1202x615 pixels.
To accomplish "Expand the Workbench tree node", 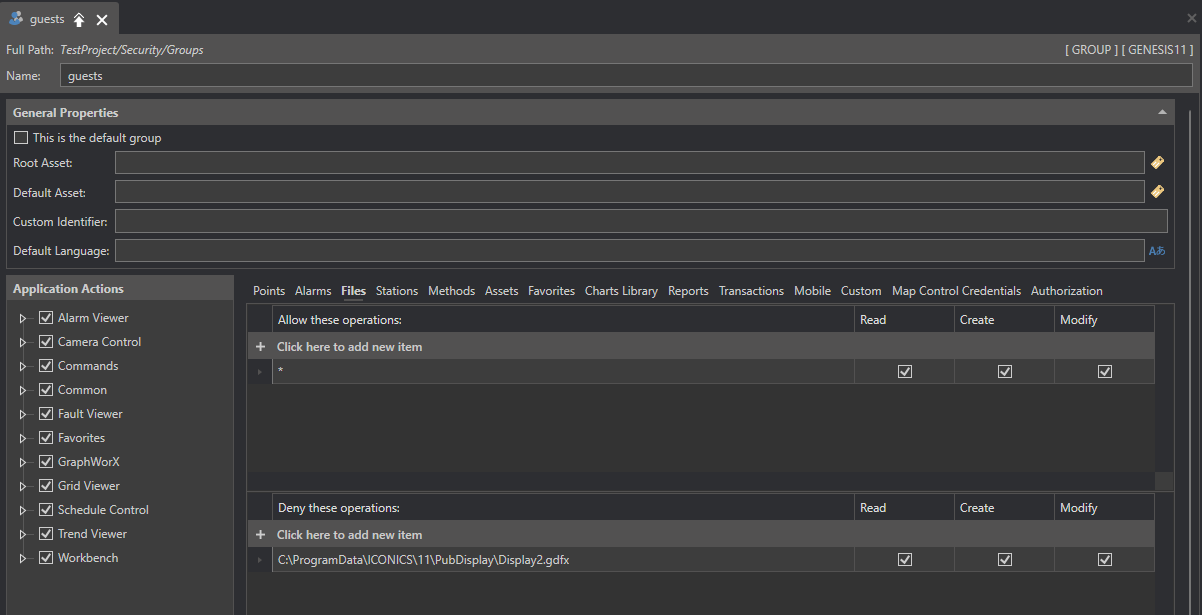I will coord(24,558).
